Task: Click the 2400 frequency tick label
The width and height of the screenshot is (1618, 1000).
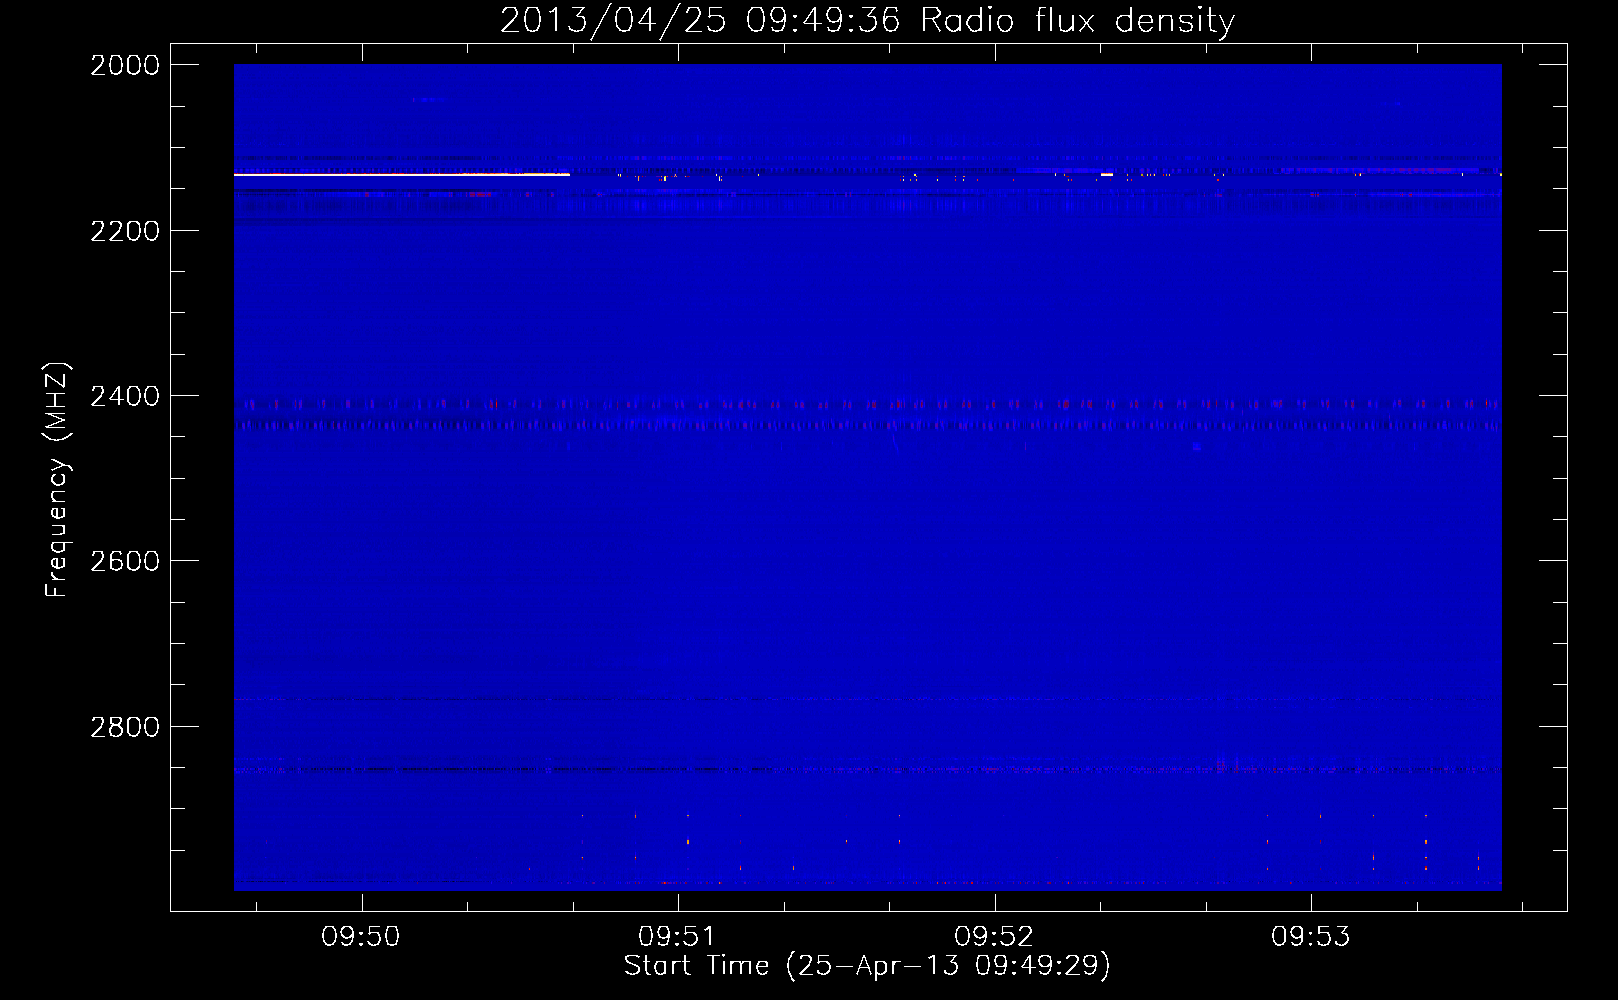Action: [x=125, y=397]
